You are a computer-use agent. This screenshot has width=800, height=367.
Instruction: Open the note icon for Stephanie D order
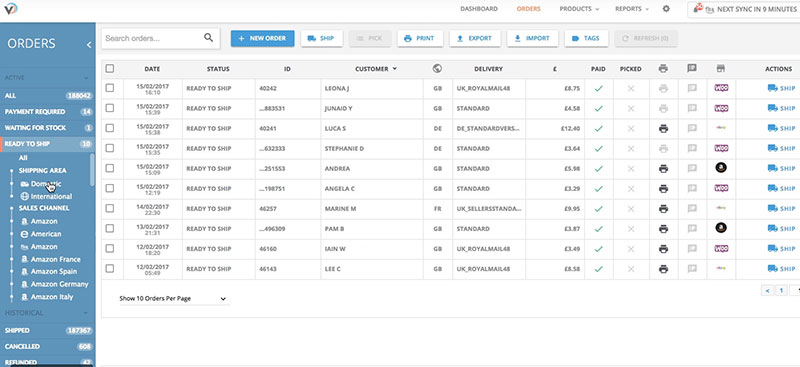click(692, 149)
